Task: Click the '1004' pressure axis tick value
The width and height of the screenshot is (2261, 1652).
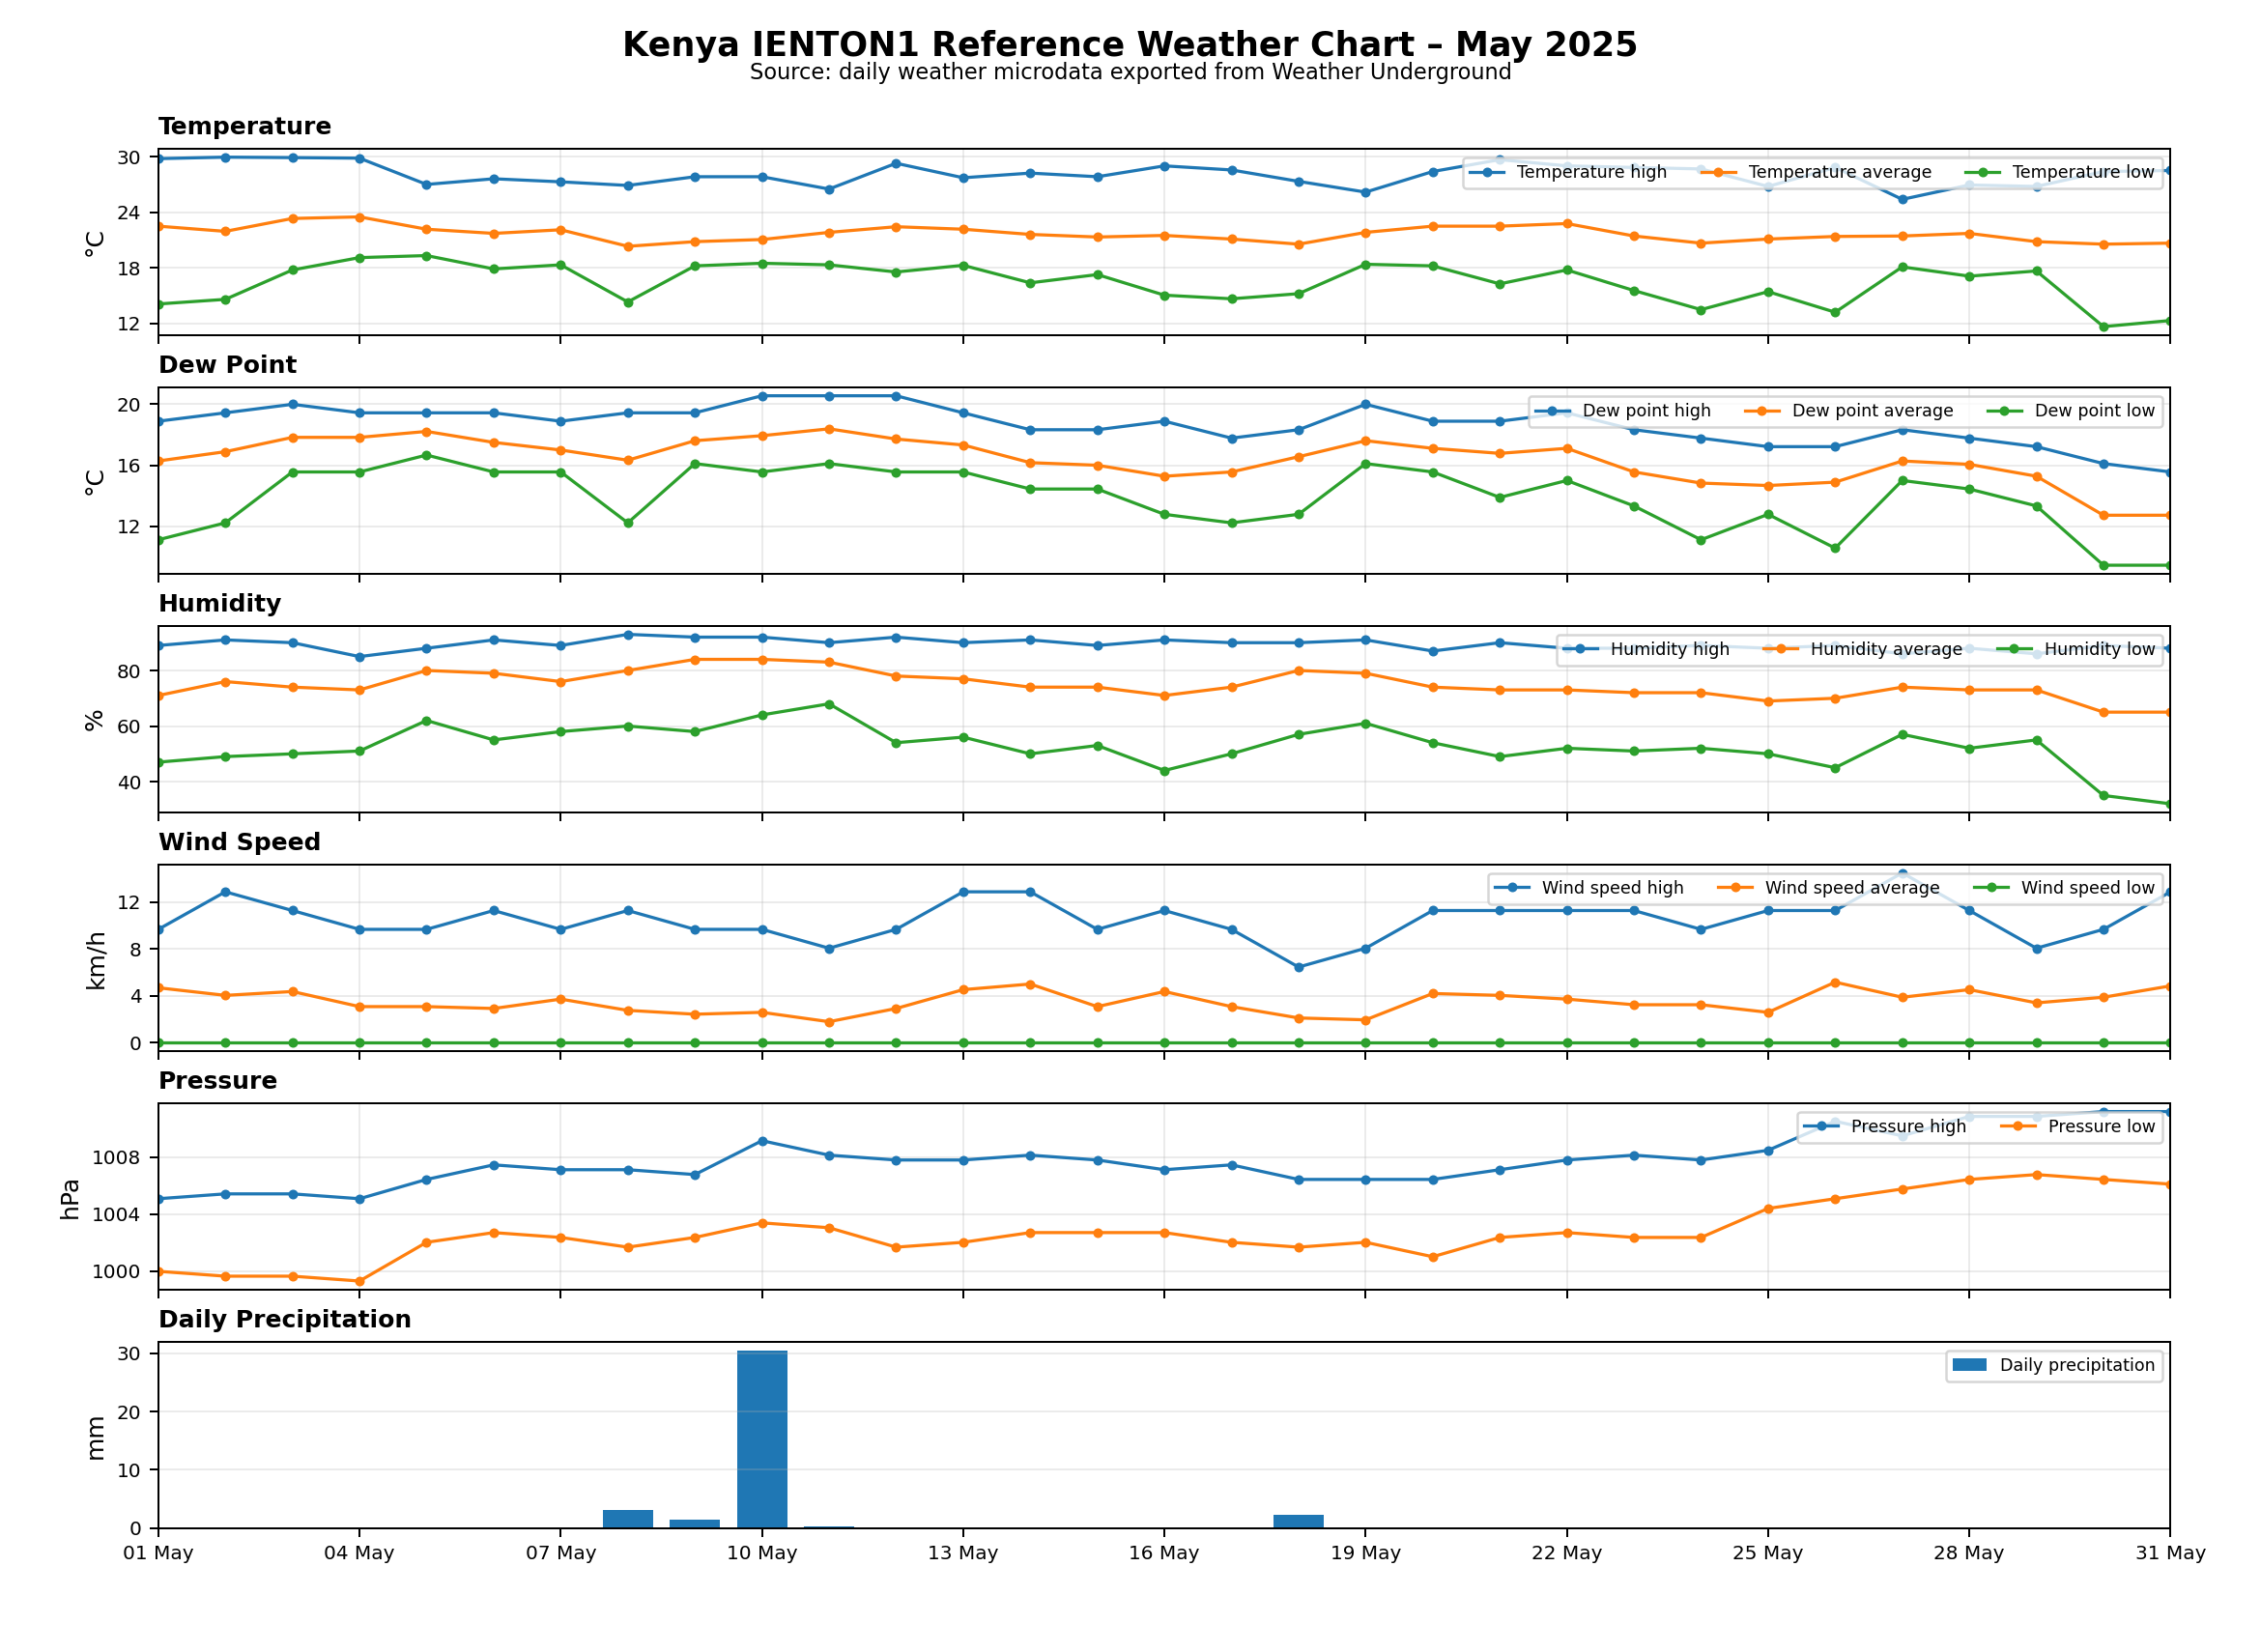Action: pos(116,1217)
